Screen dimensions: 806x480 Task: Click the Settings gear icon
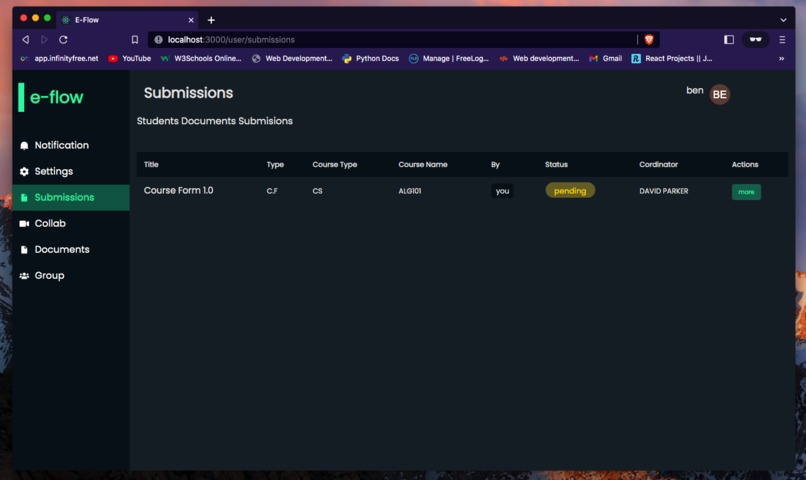(24, 172)
